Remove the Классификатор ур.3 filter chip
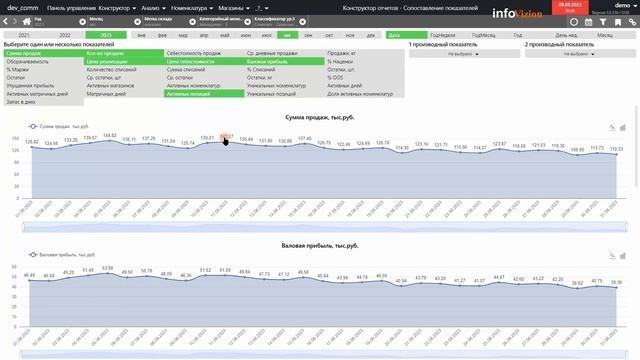The height and width of the screenshot is (360, 640). (302, 22)
